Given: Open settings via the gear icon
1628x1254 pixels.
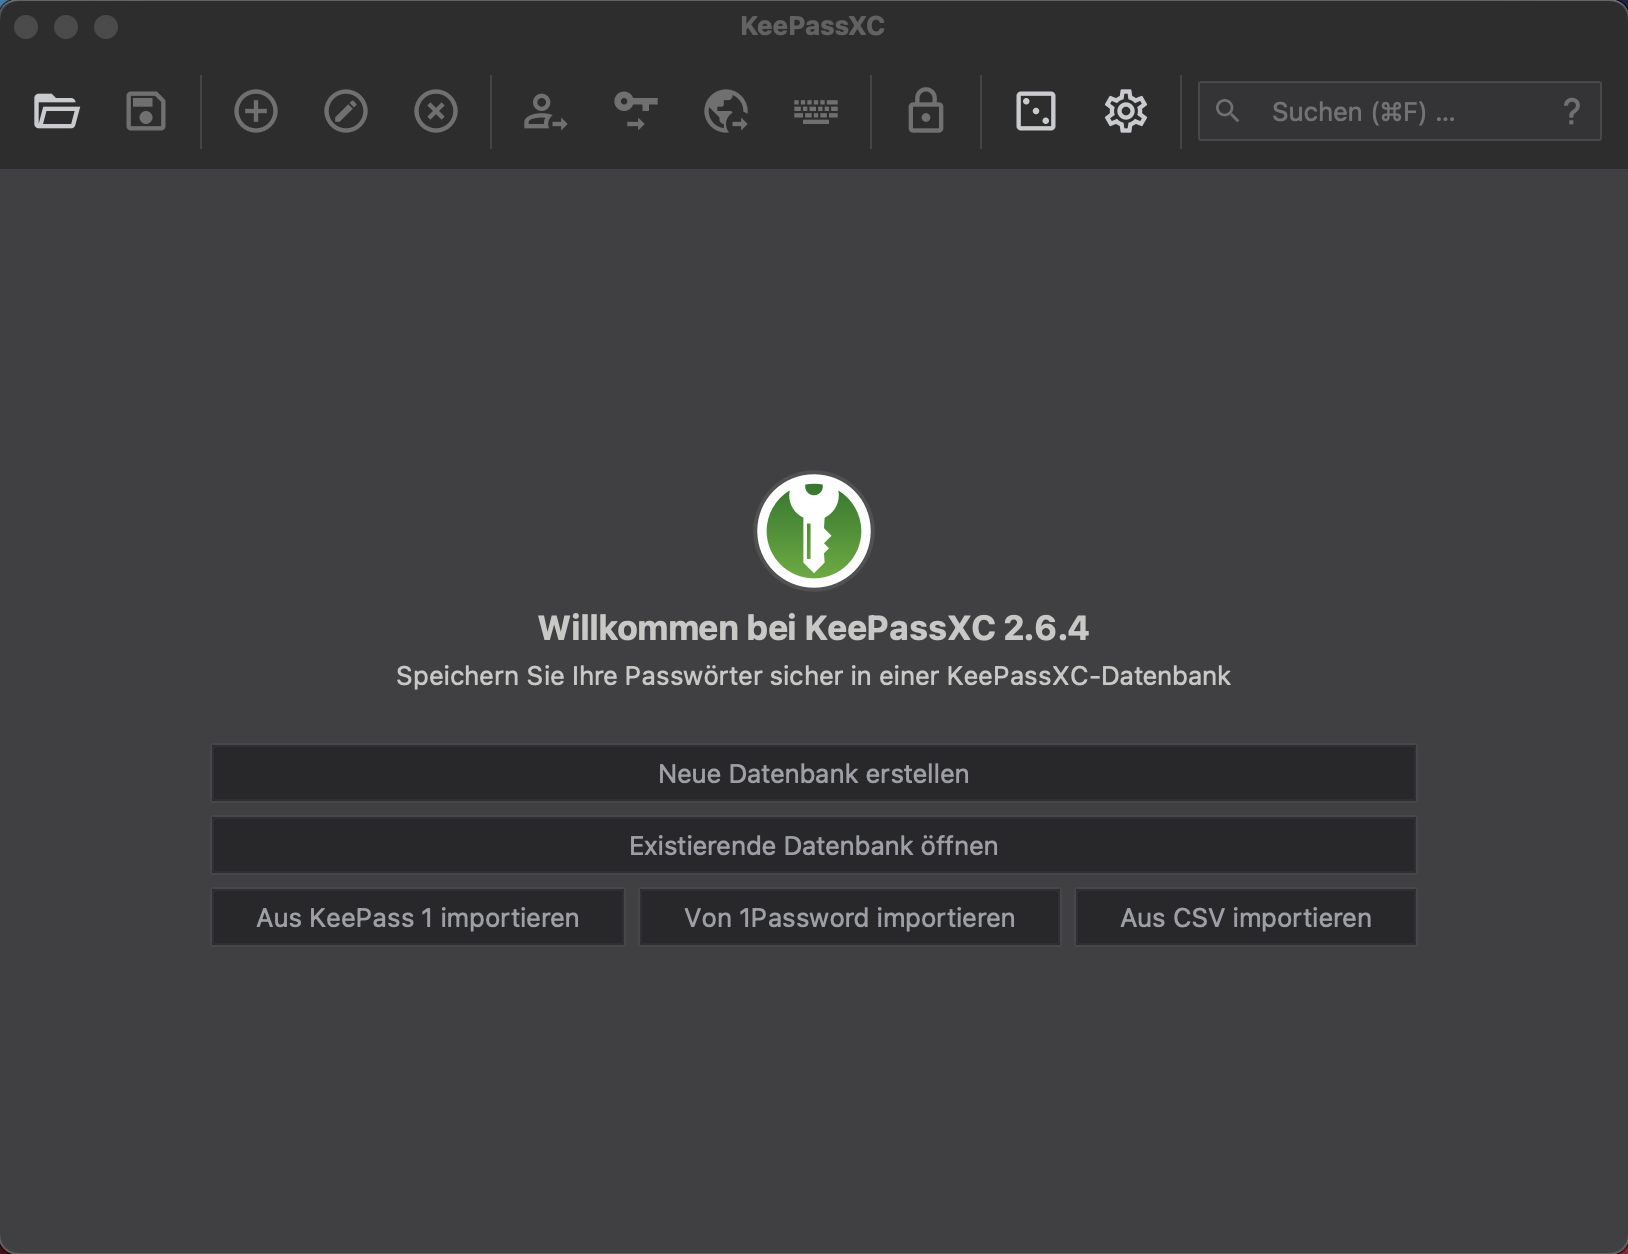Looking at the screenshot, I should [1126, 111].
